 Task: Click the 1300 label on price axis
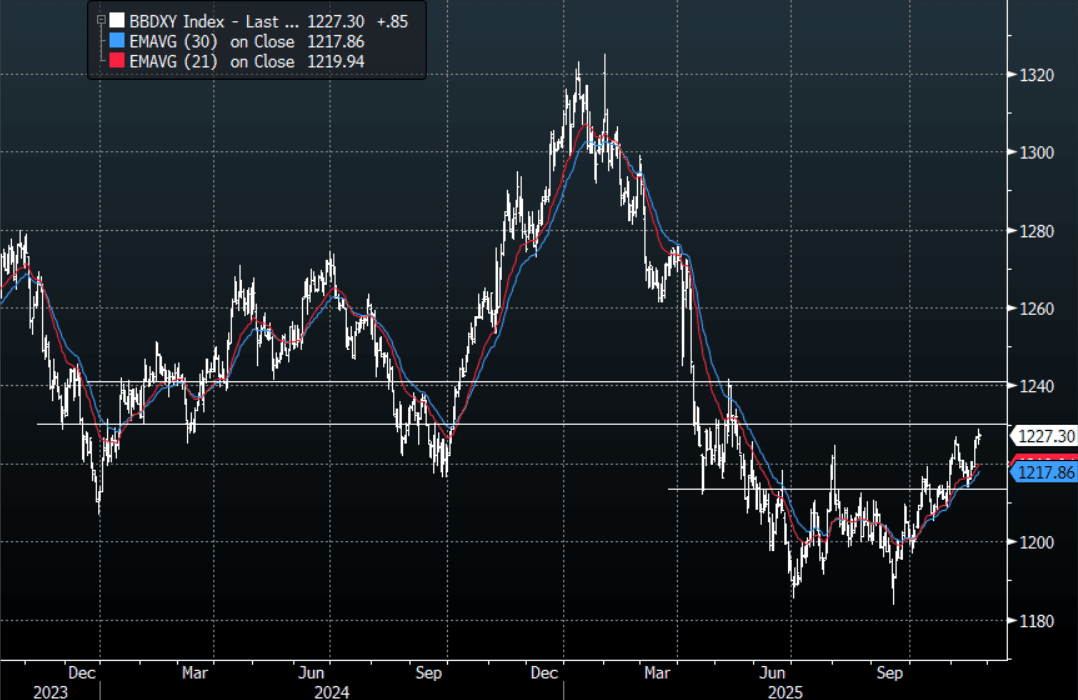coord(1035,153)
